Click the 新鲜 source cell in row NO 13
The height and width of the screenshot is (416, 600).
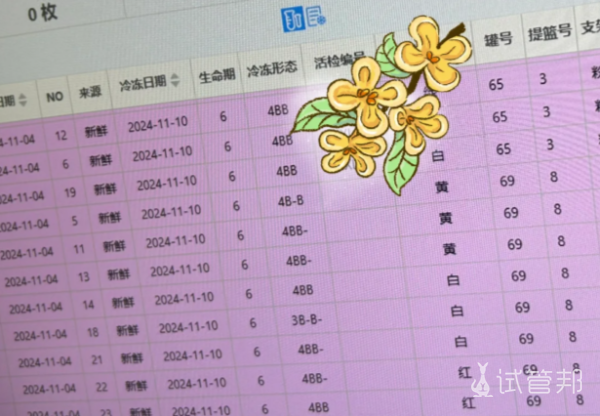click(x=119, y=274)
